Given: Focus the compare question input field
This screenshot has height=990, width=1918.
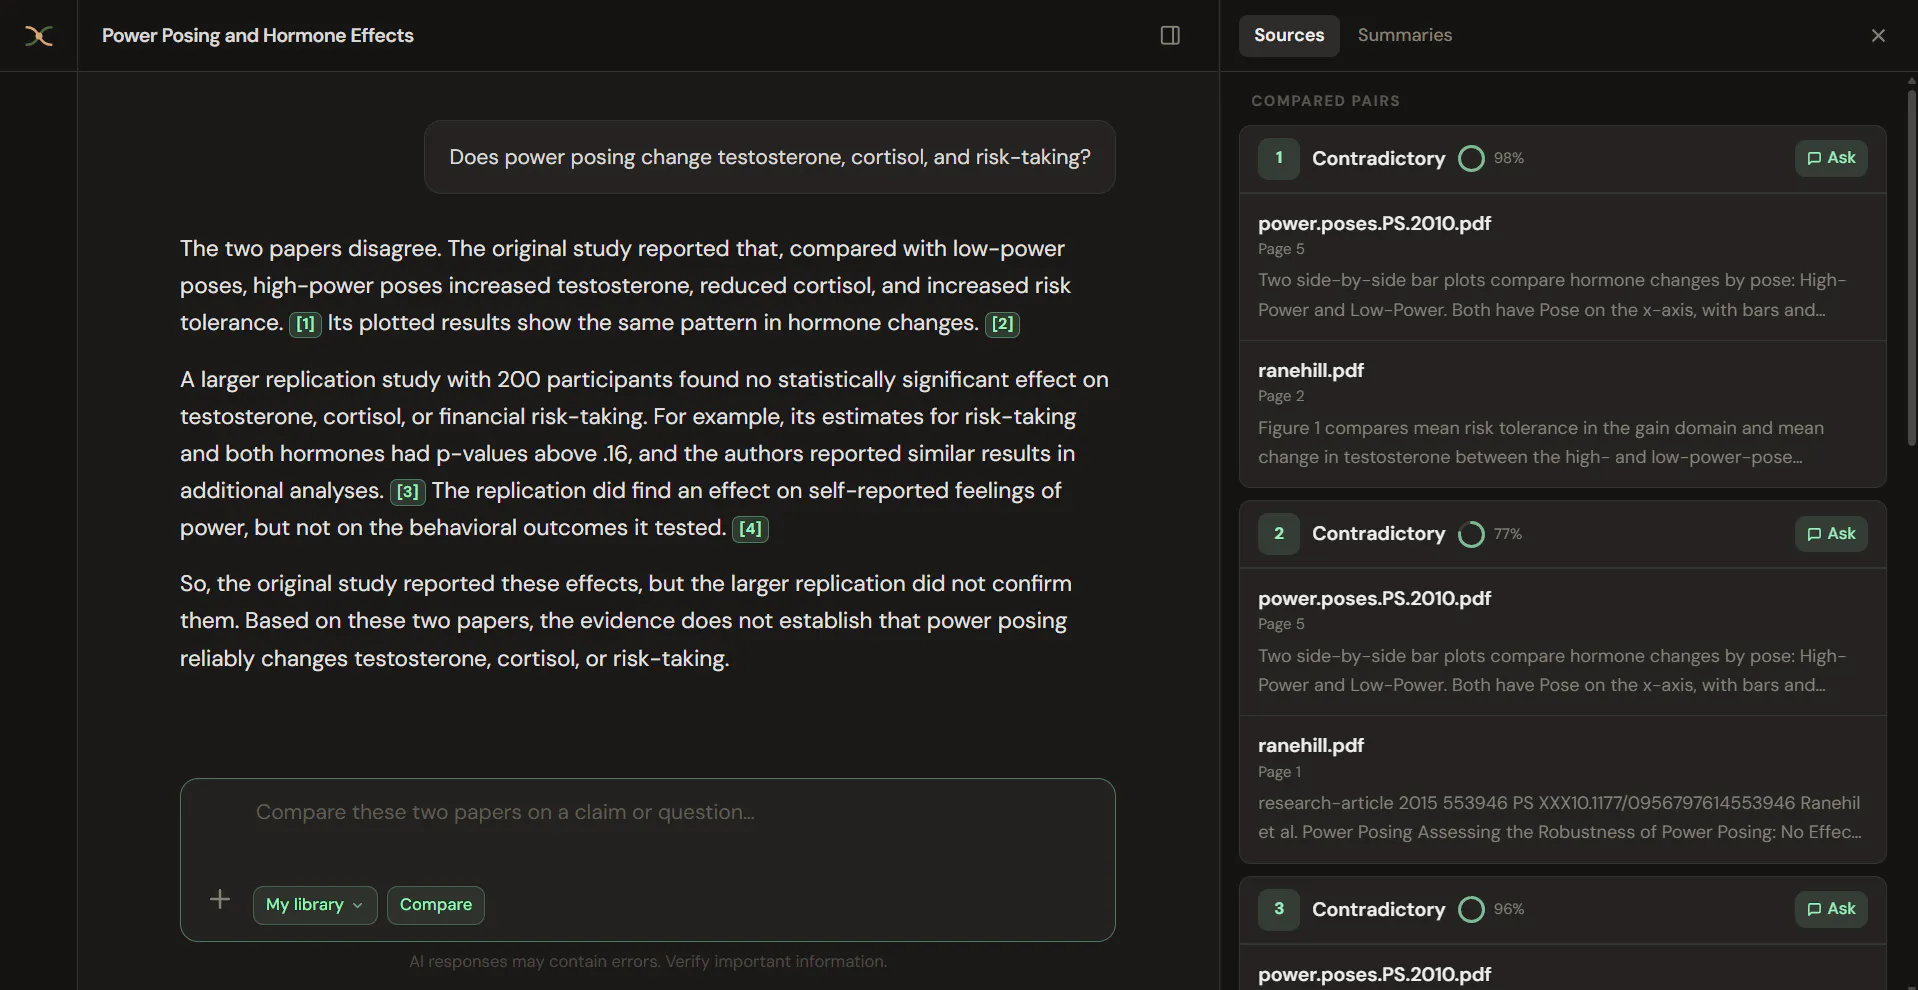Looking at the screenshot, I should 648,812.
